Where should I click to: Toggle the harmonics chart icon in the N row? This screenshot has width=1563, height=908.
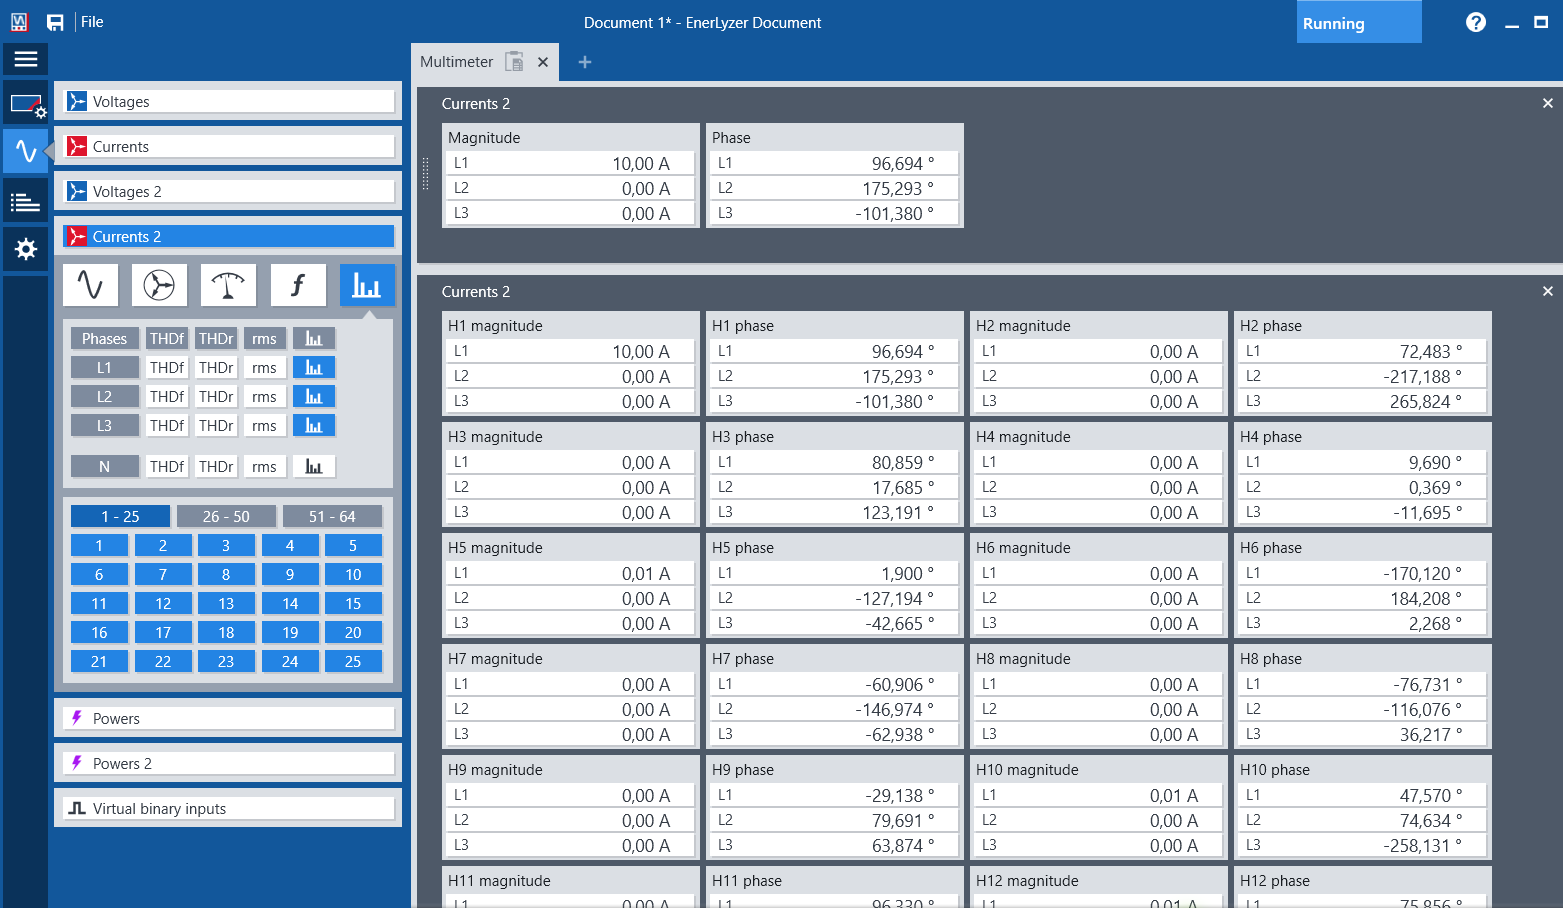click(314, 467)
